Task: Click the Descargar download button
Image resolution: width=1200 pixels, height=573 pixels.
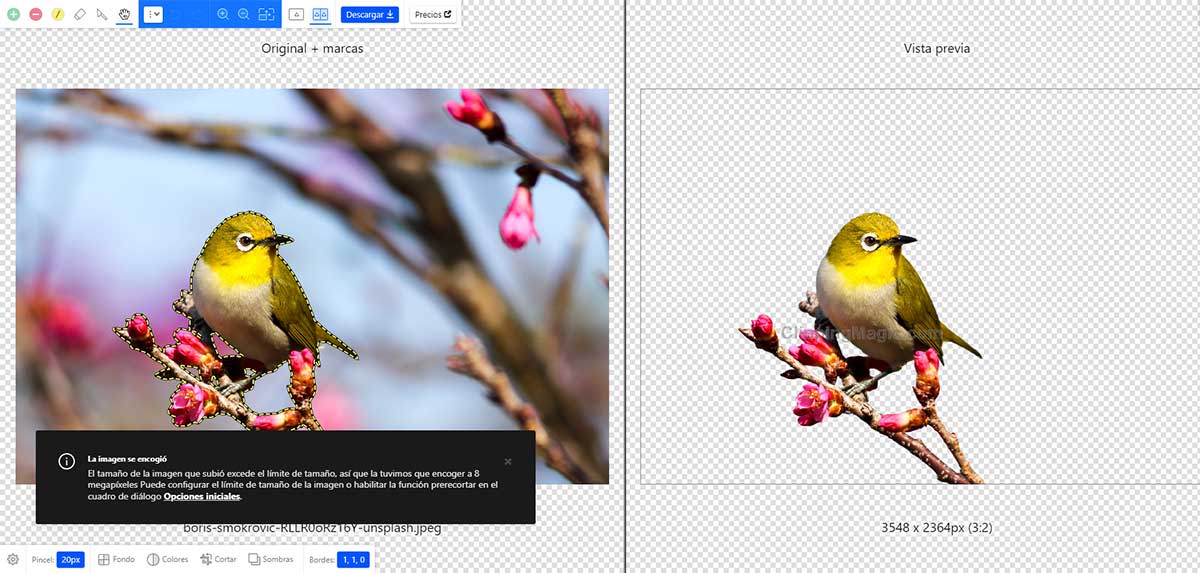Action: tap(370, 15)
